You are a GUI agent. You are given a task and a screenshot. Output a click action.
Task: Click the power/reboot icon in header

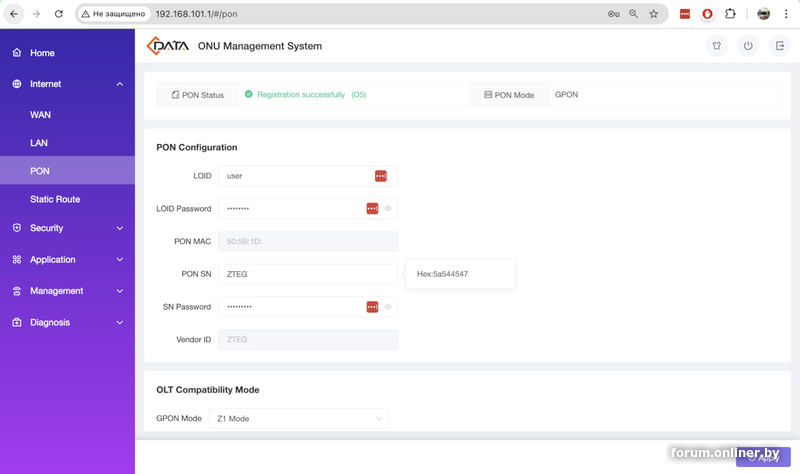(748, 46)
